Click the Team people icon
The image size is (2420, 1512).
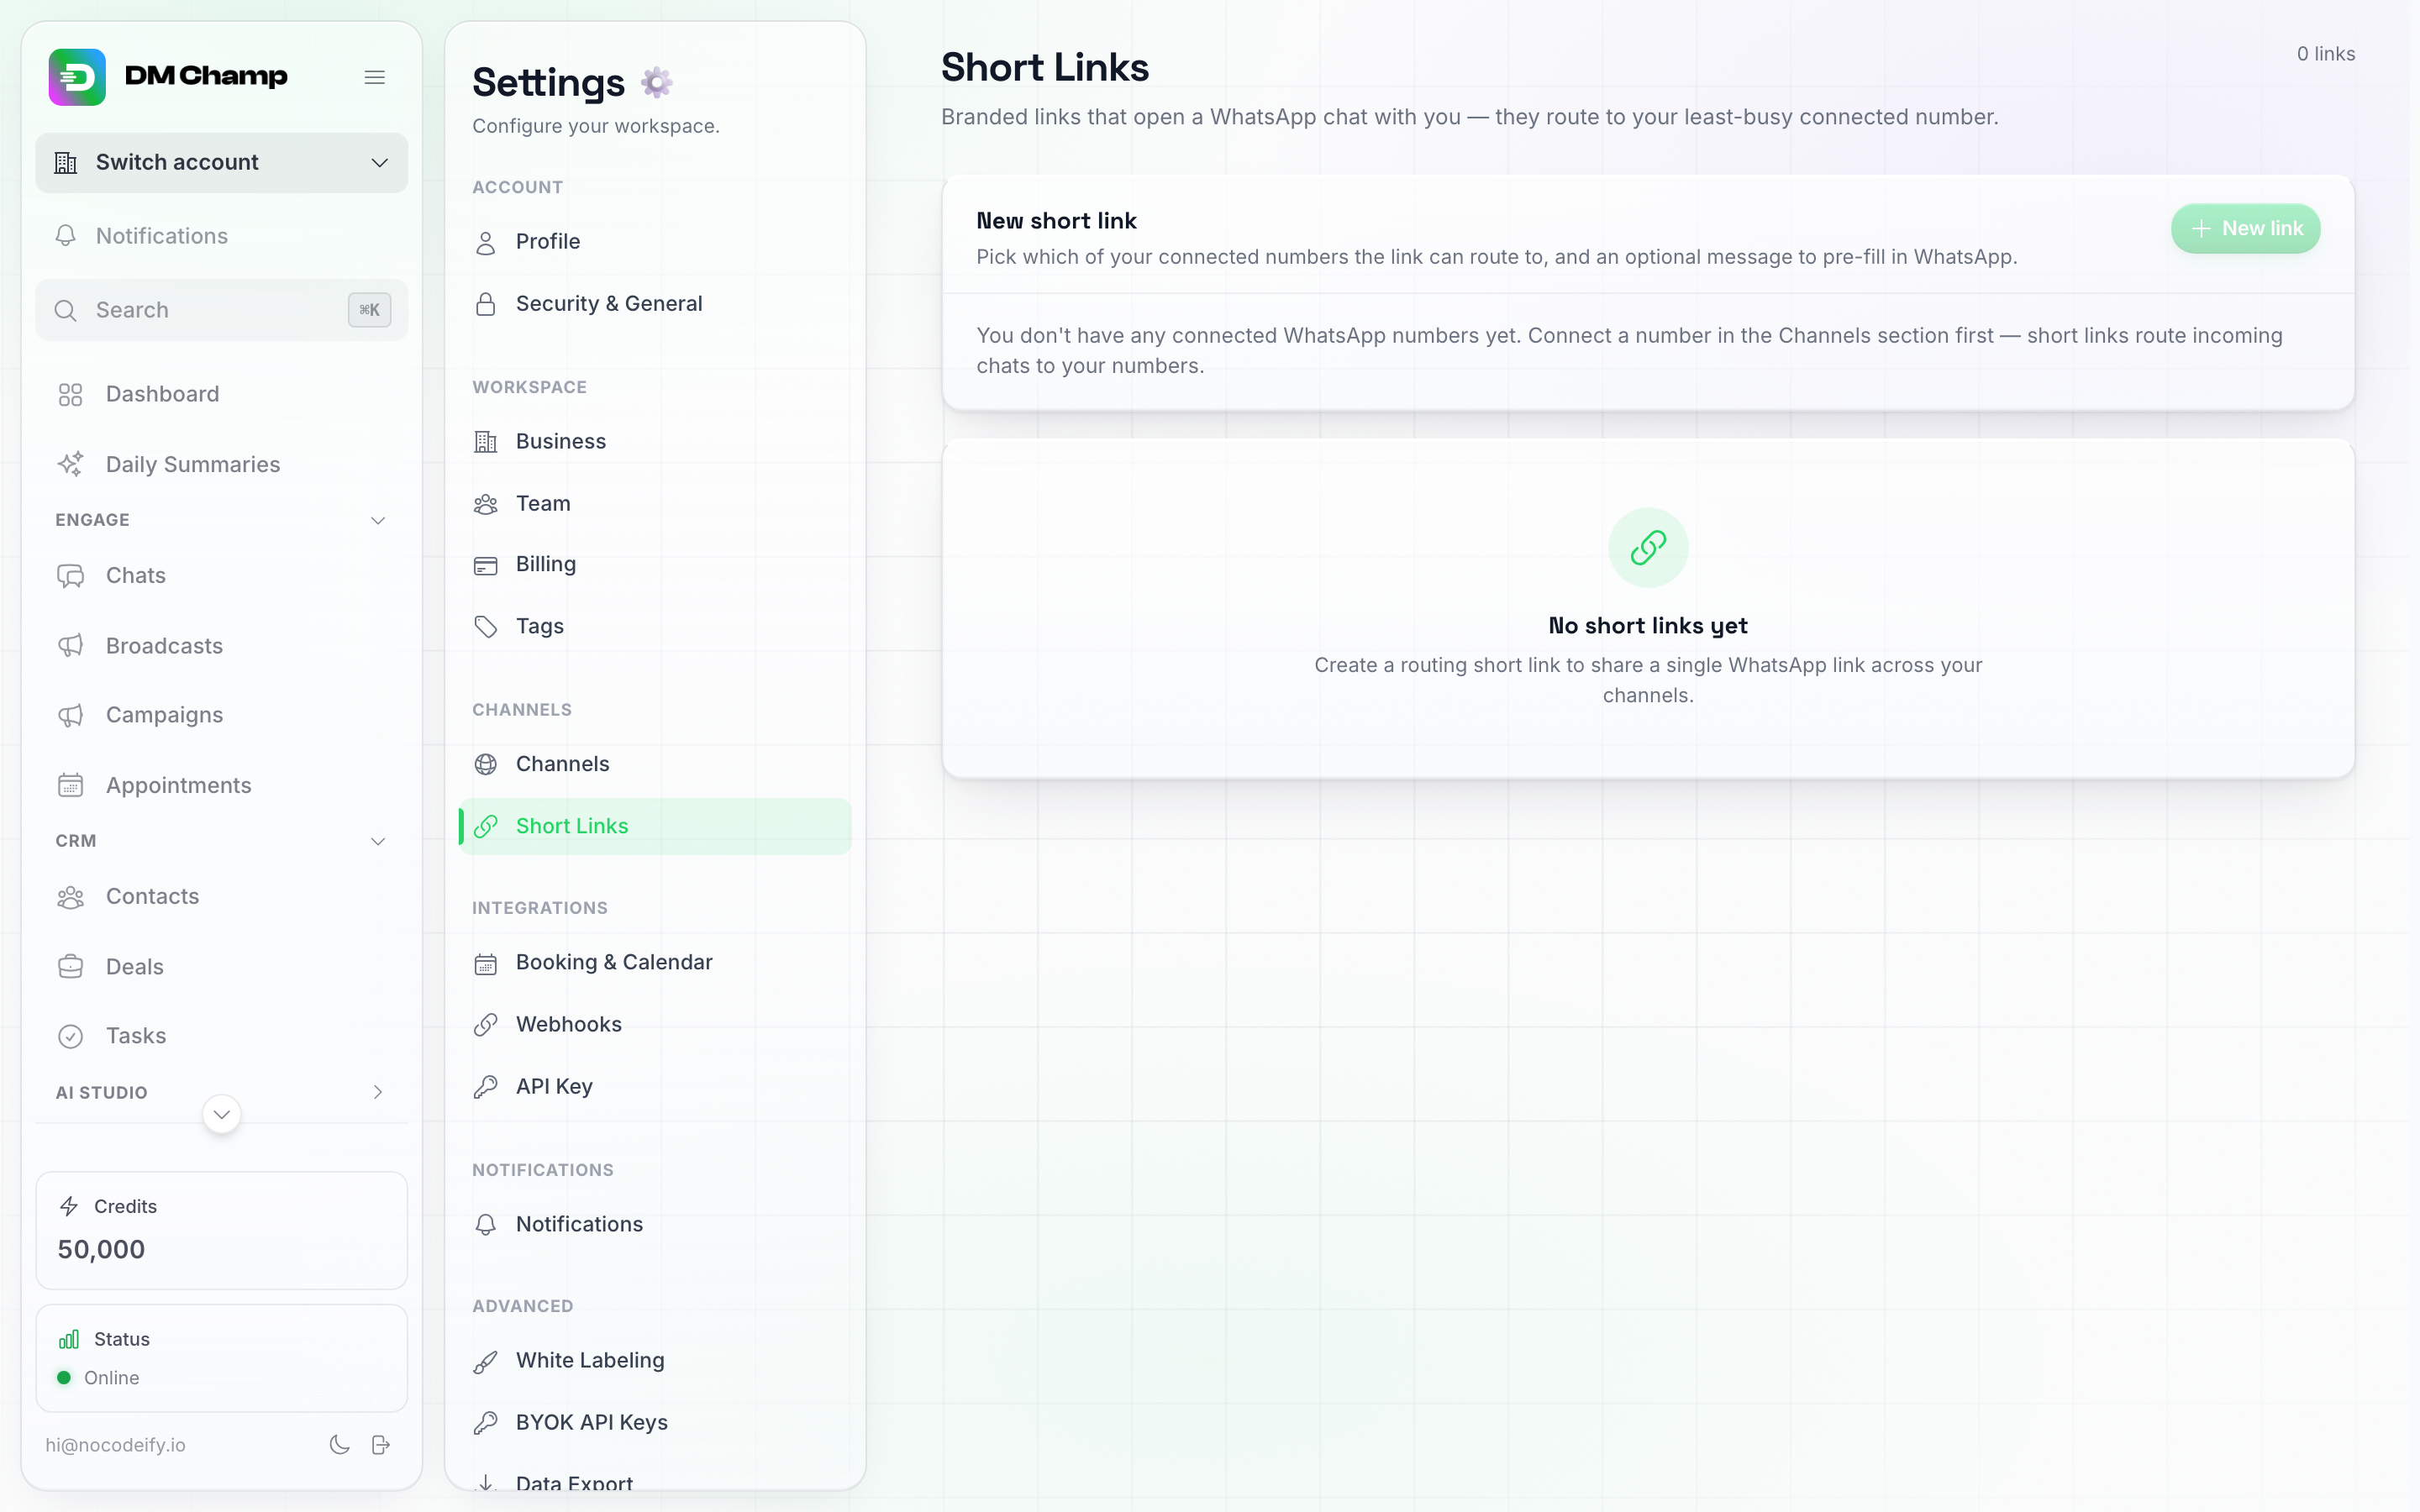click(x=486, y=504)
